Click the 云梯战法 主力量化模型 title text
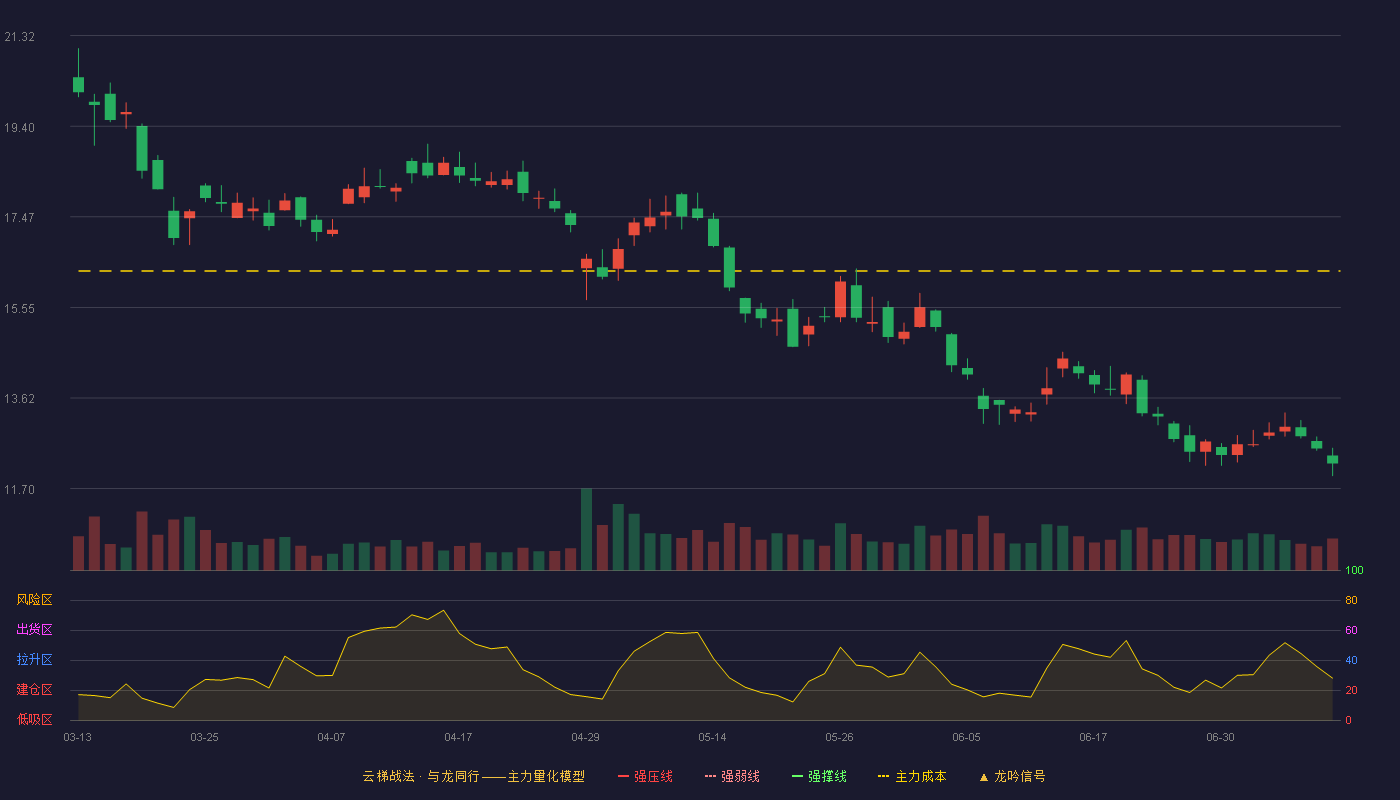The width and height of the screenshot is (1400, 800). (x=473, y=776)
